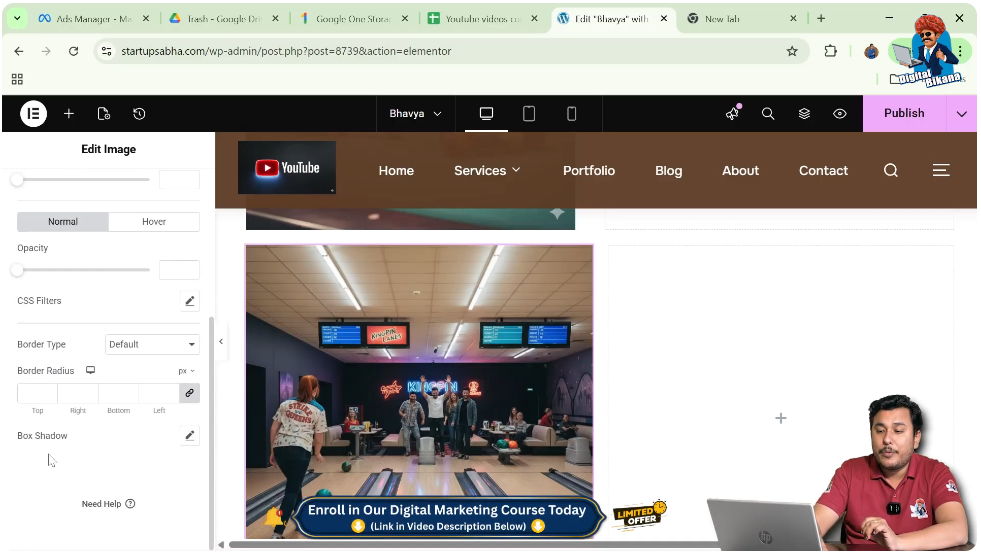Toggle preview changes eye icon
Image resolution: width=981 pixels, height=554 pixels.
point(840,114)
